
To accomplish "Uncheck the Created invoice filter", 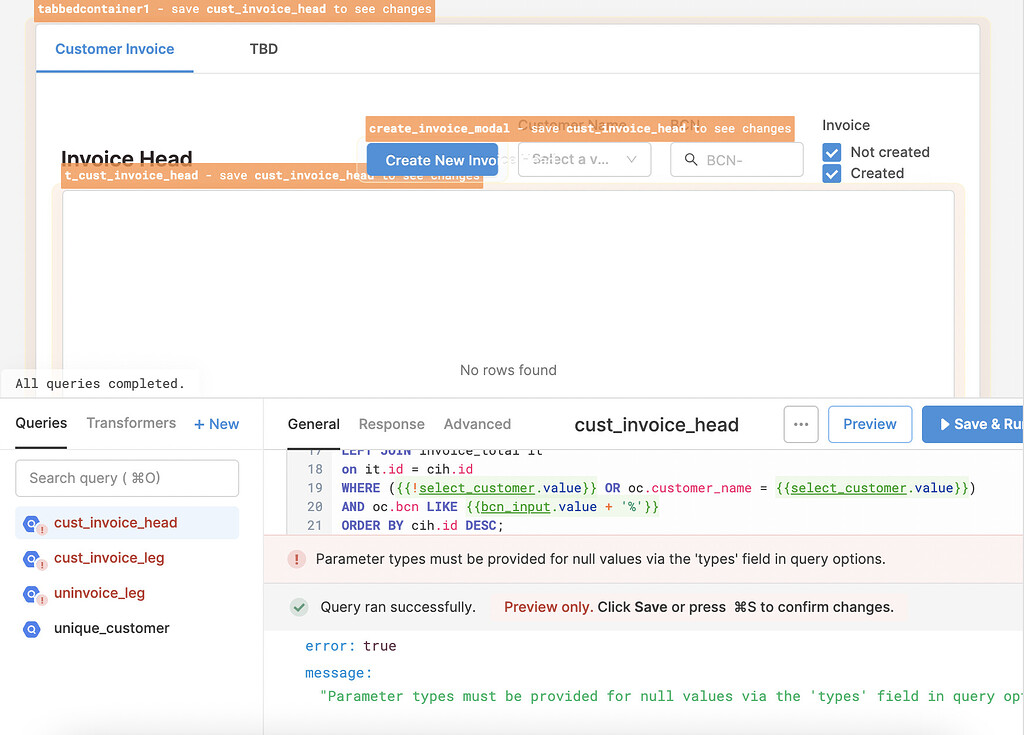I will coord(832,173).
